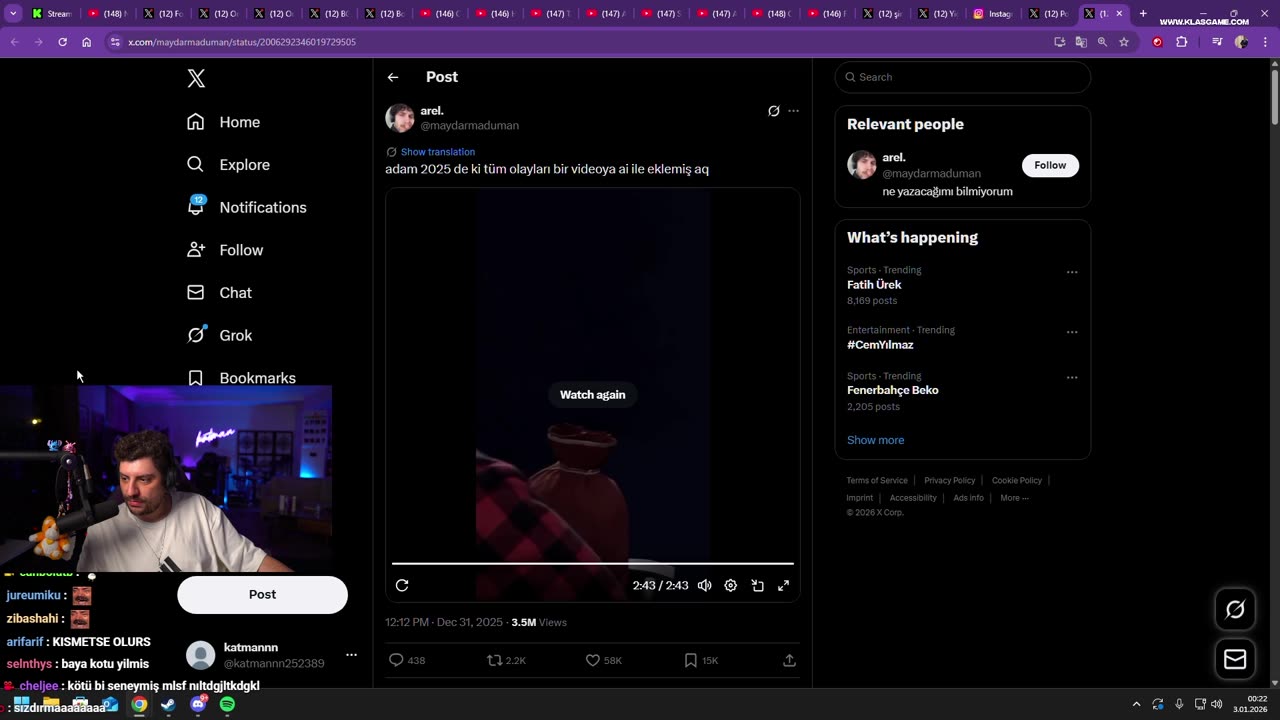
Task: Click the Search input field
Action: (962, 77)
